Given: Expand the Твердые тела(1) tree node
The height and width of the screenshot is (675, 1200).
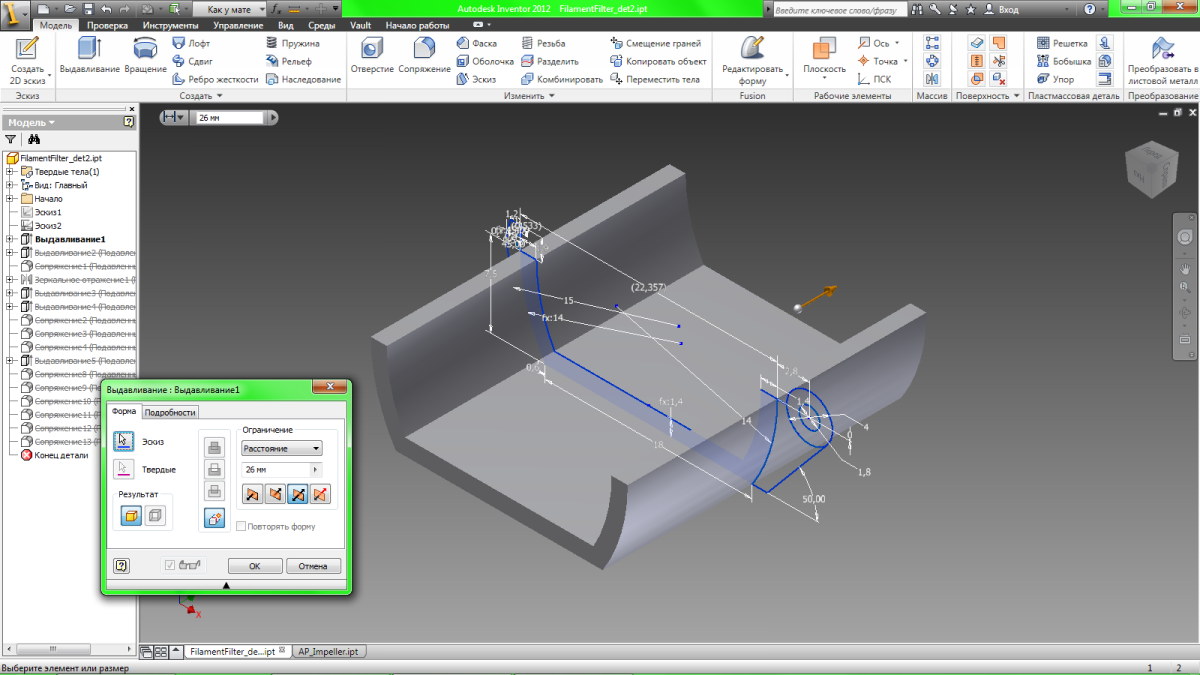Looking at the screenshot, I should pos(9,172).
